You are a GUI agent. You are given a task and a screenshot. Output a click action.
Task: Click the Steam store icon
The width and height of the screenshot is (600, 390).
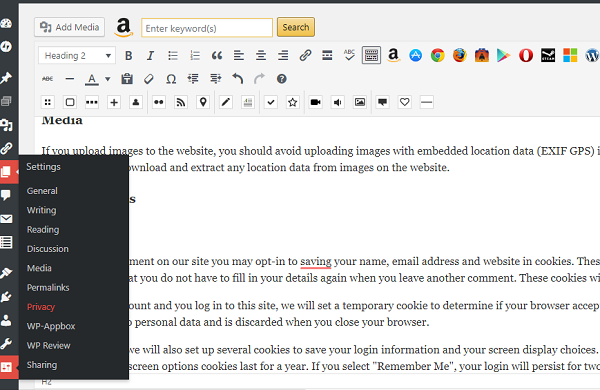(x=548, y=56)
